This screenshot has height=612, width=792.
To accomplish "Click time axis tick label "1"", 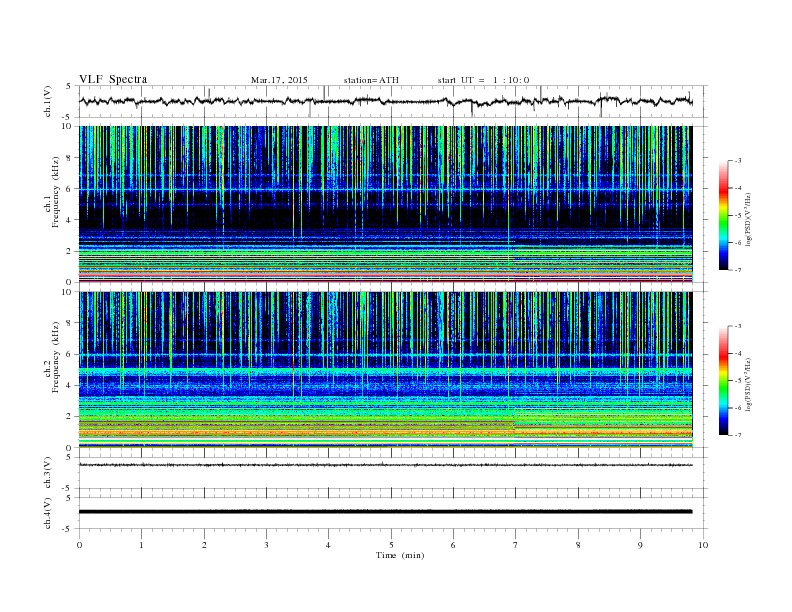I will pyautogui.click(x=142, y=545).
